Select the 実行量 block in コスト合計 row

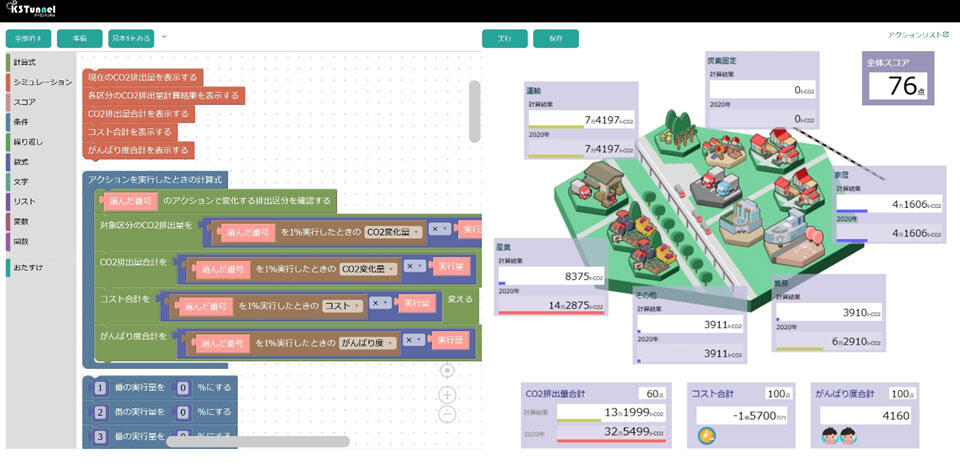418,304
